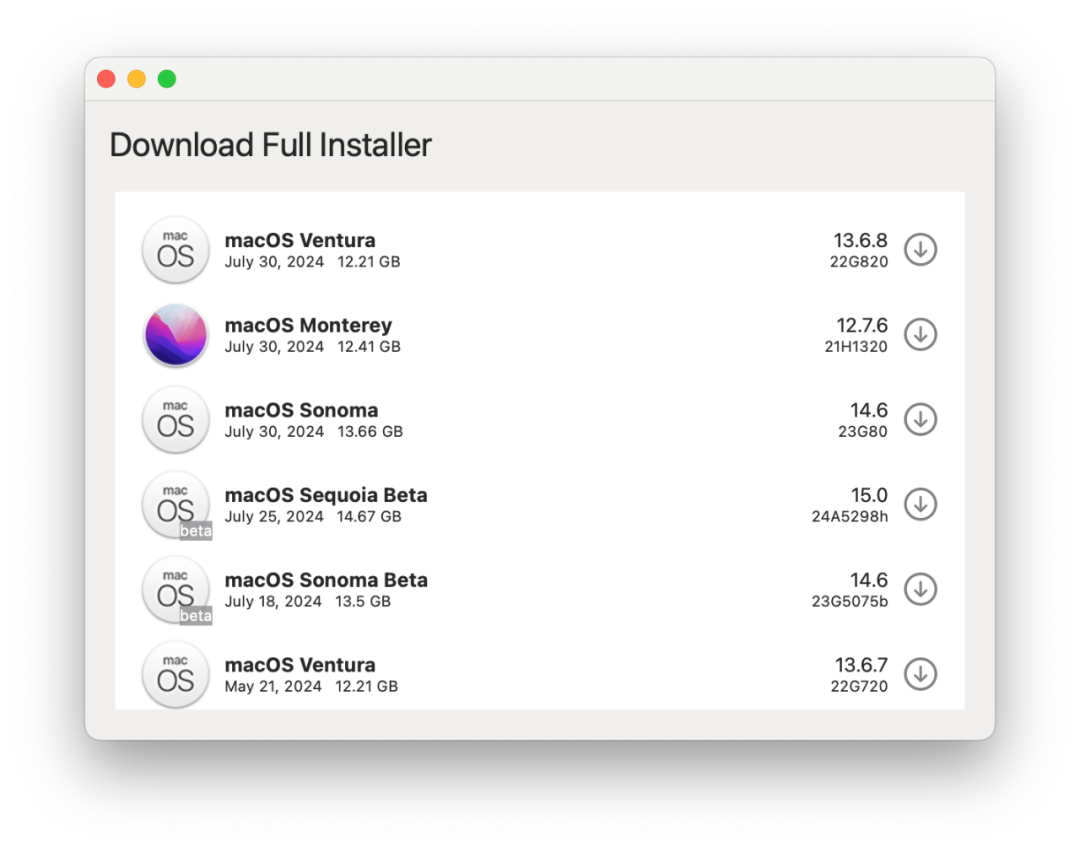Select the macOS Sequoia Beta icon

(175, 505)
